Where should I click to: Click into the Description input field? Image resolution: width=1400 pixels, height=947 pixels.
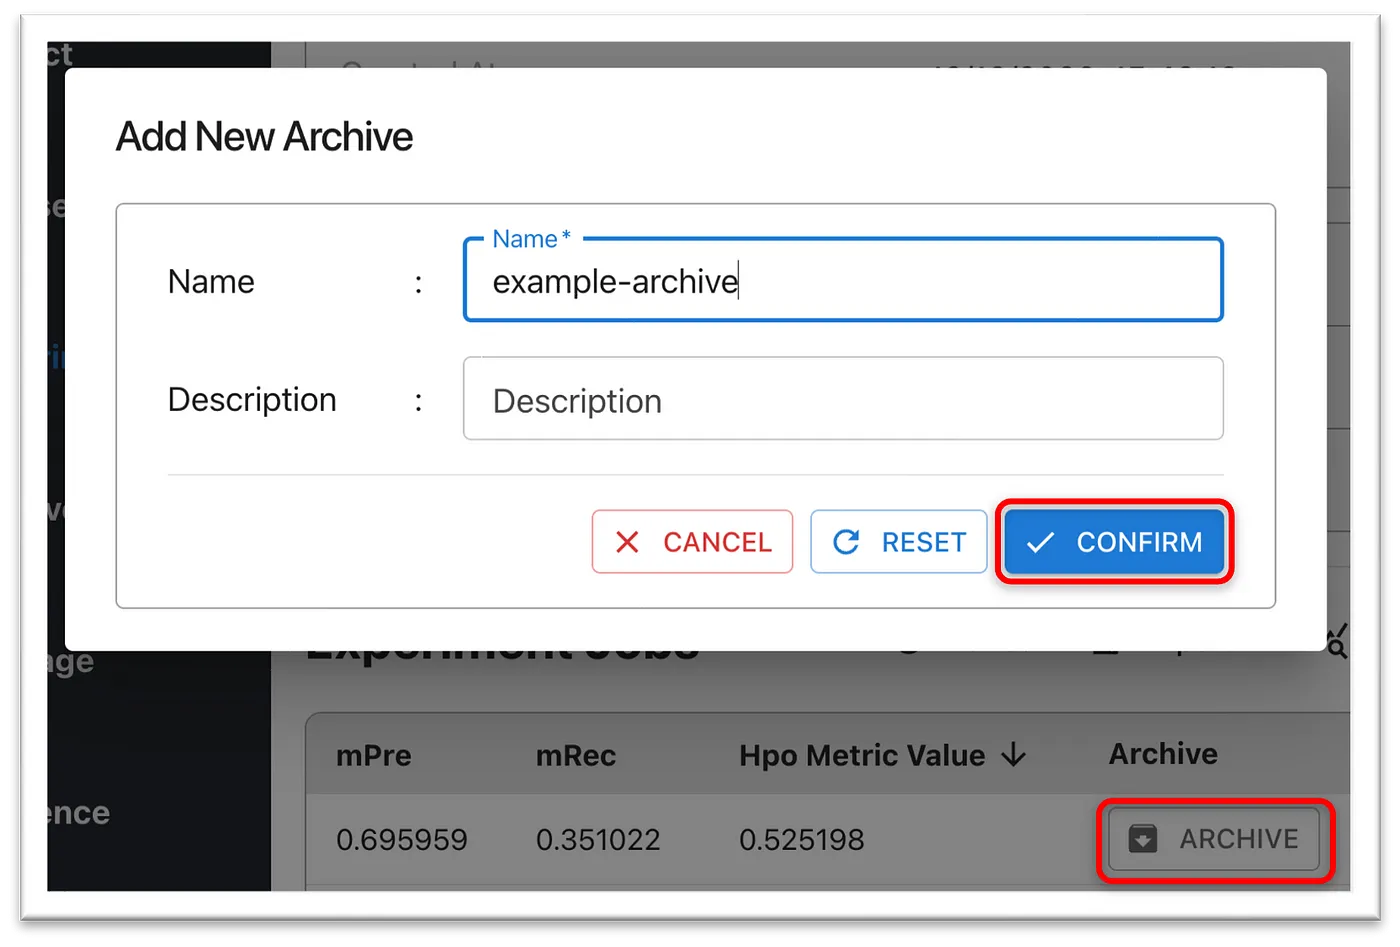coord(842,400)
